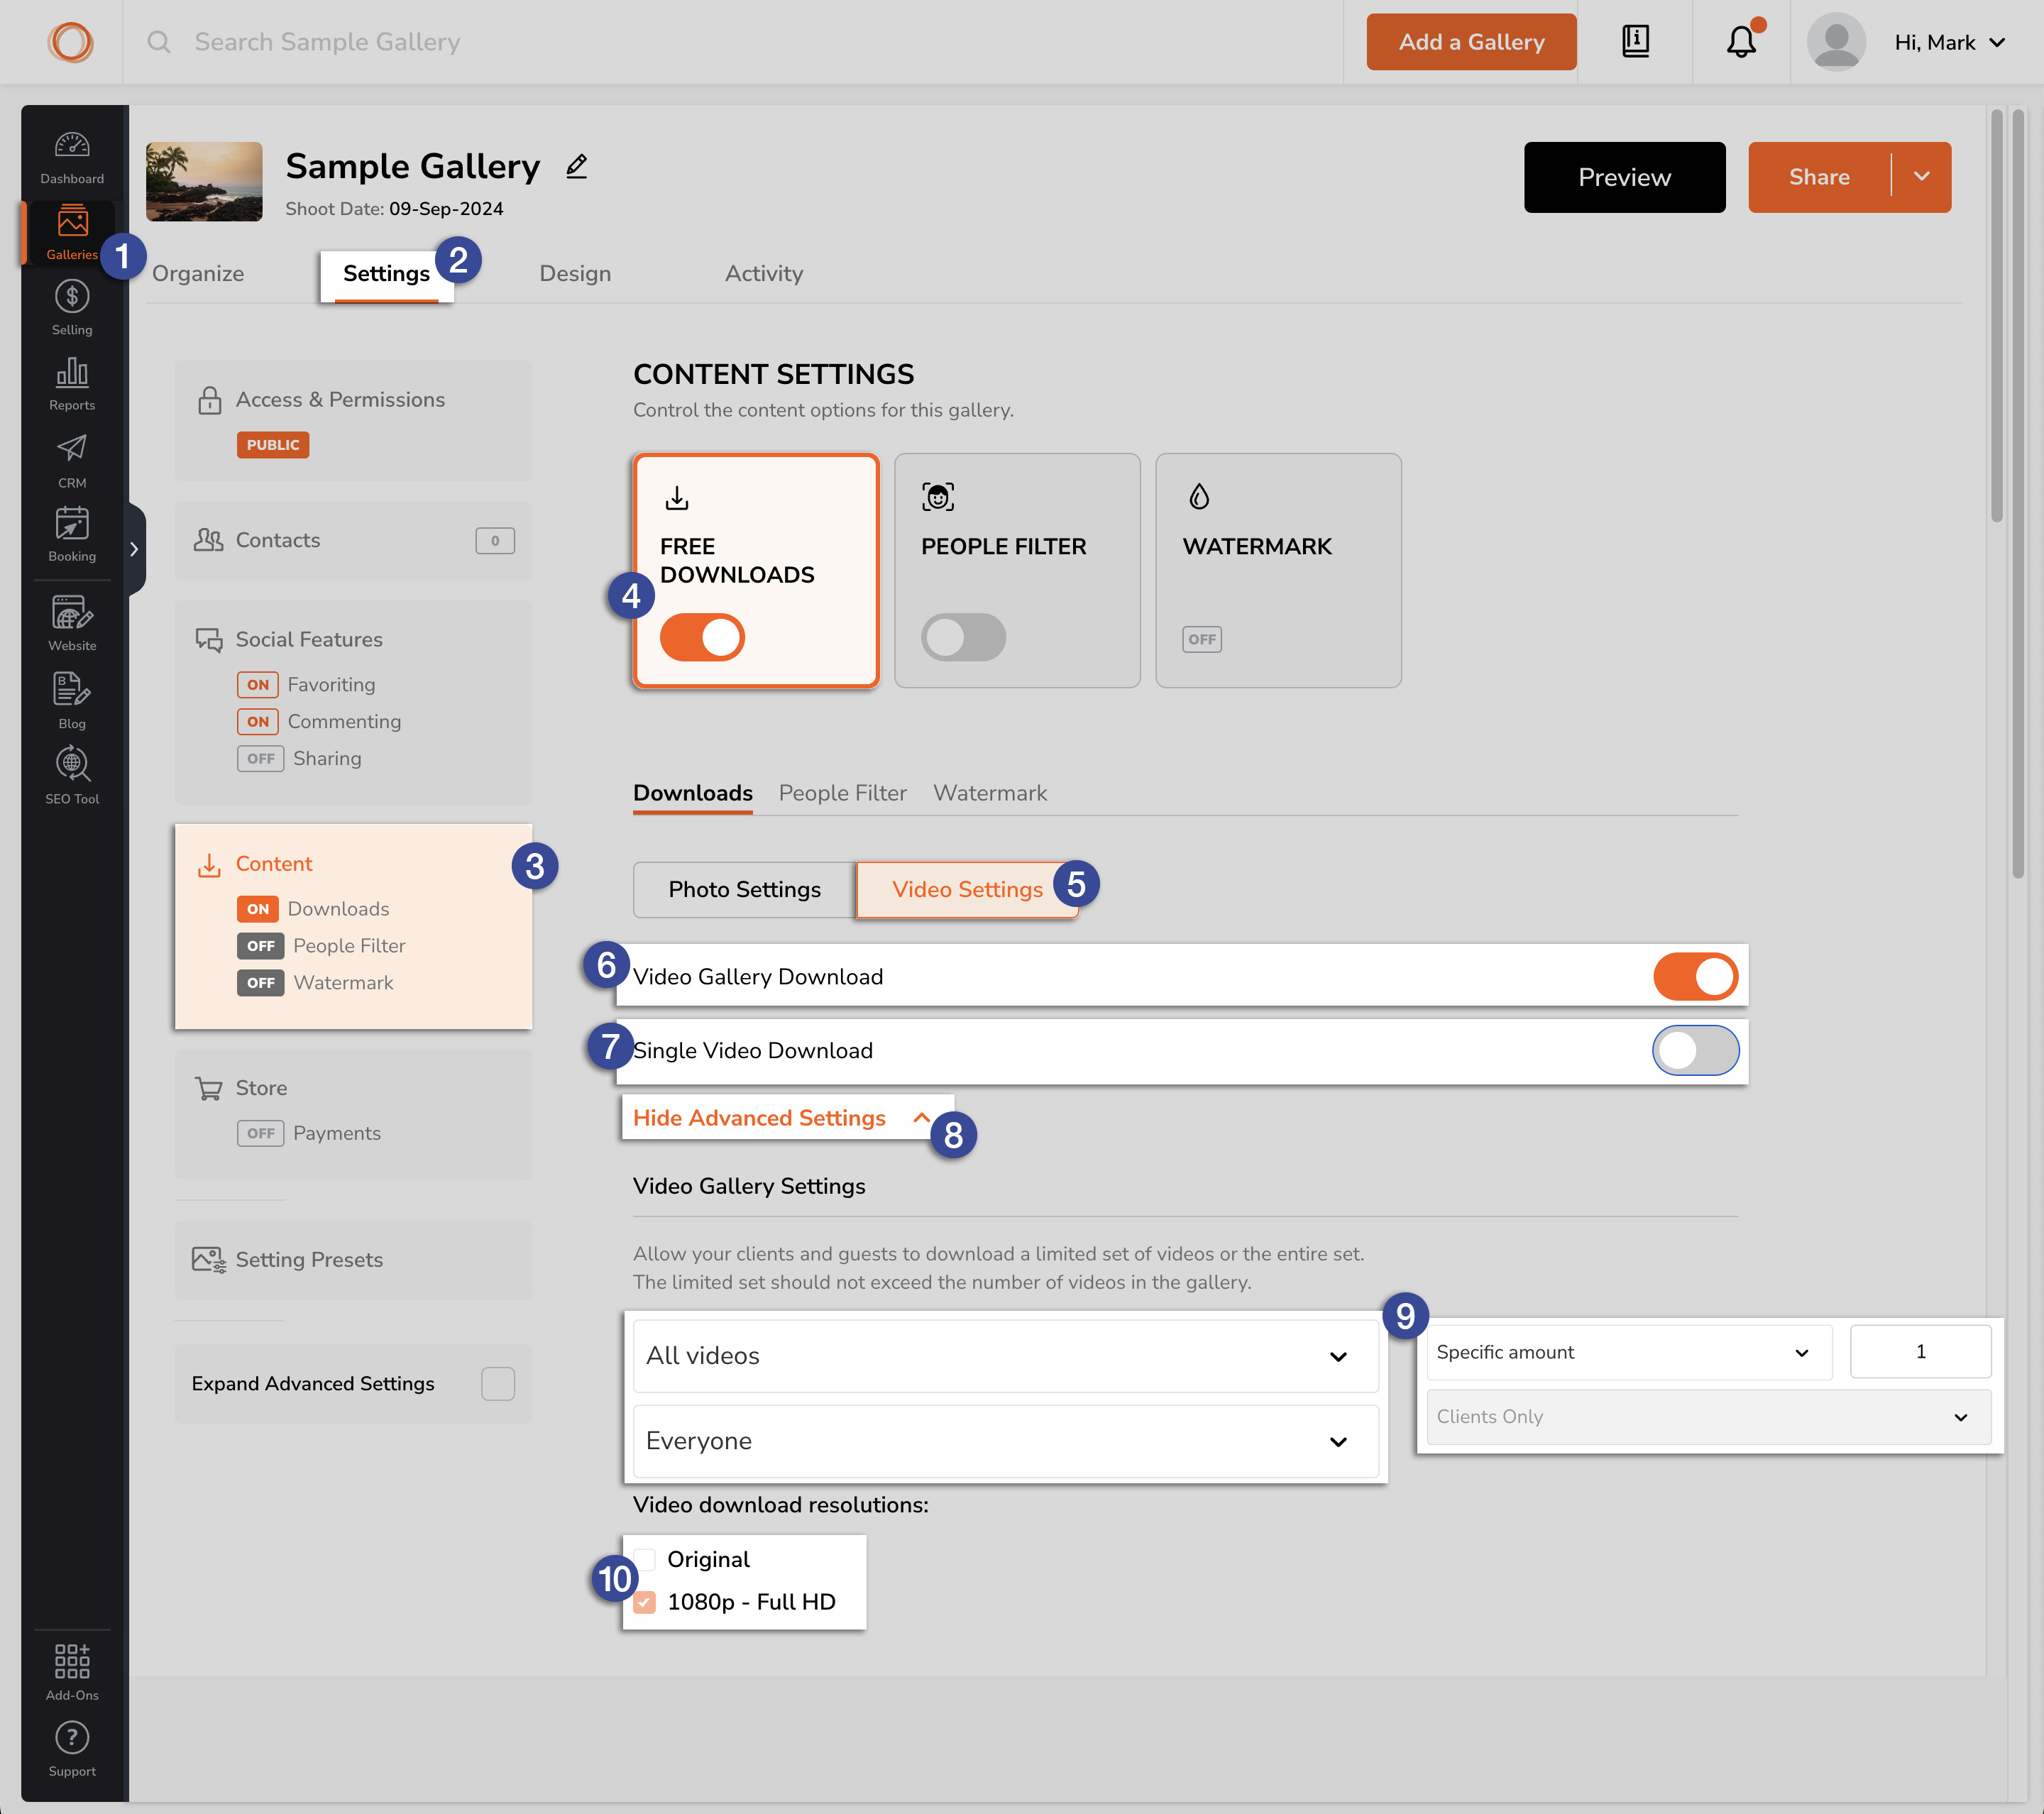Expand the Everyone dropdown

[x=1005, y=1441]
